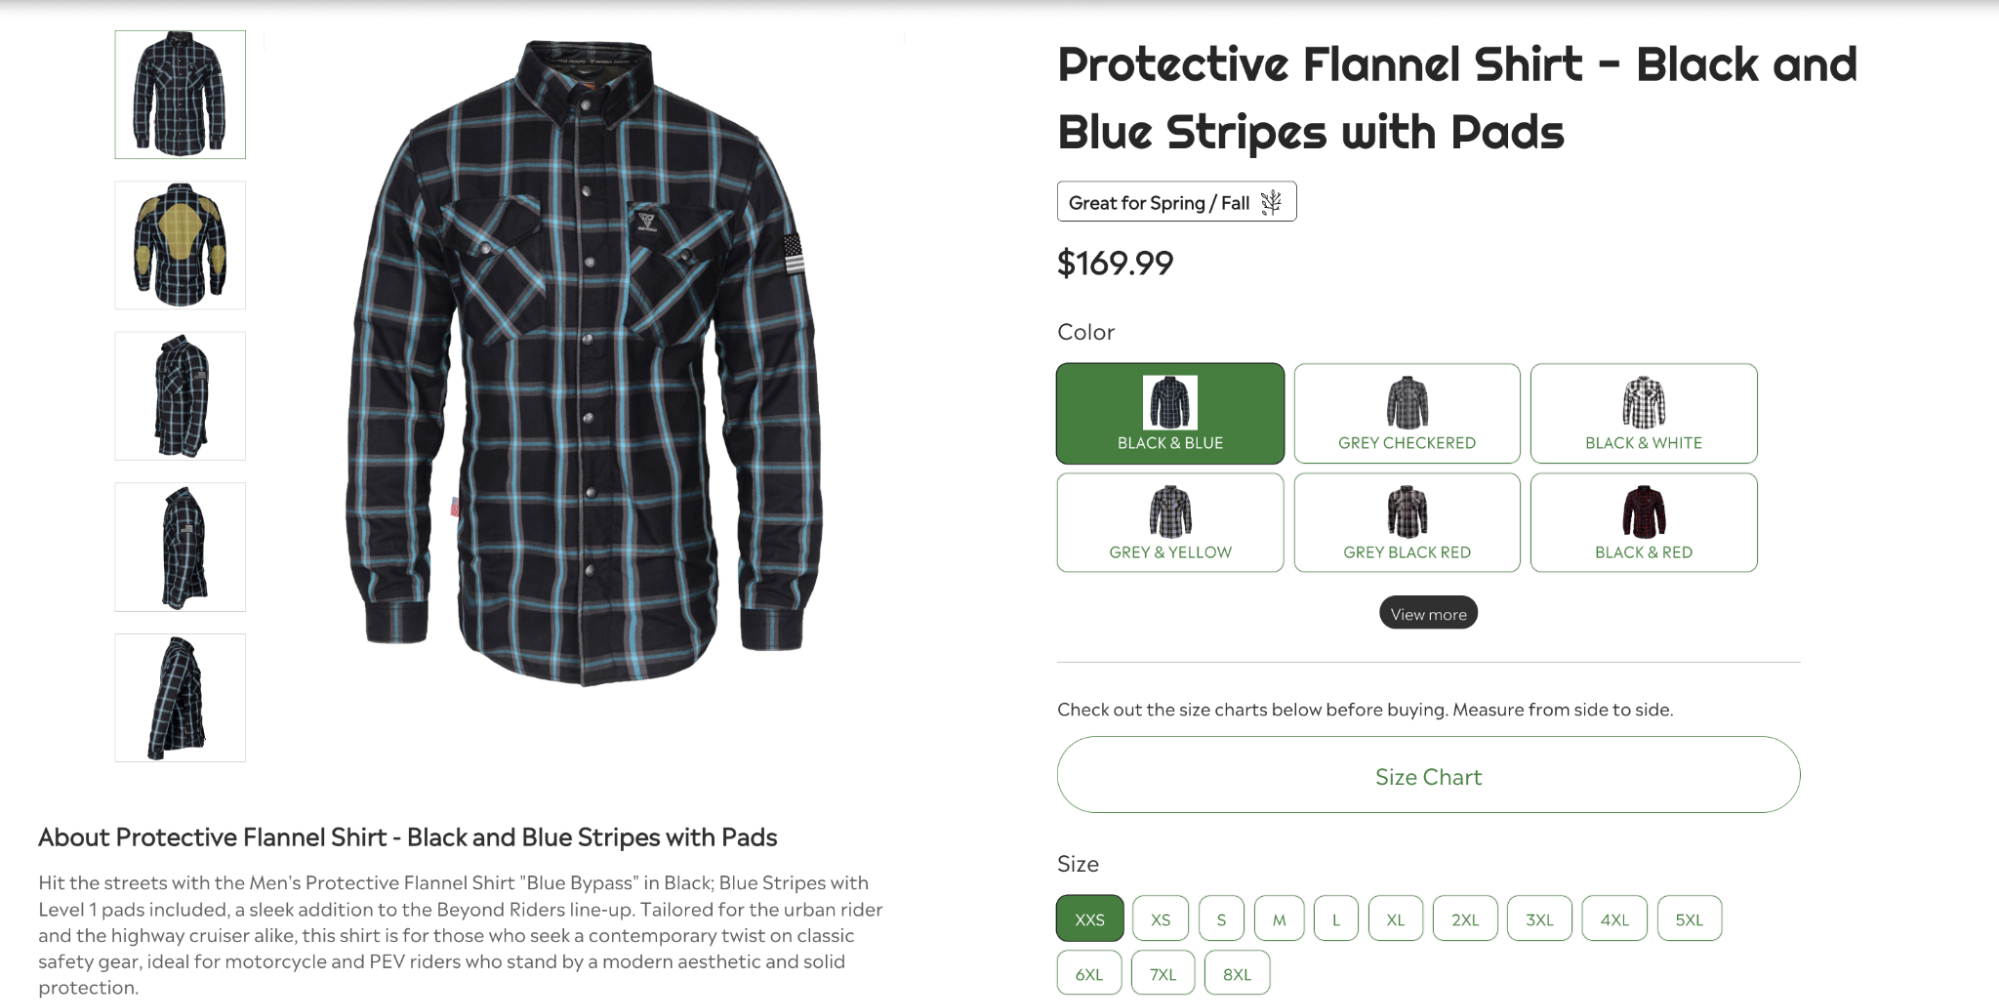Expand colors with View more button
Viewport: 1999px width, 1006px height.
(1428, 613)
